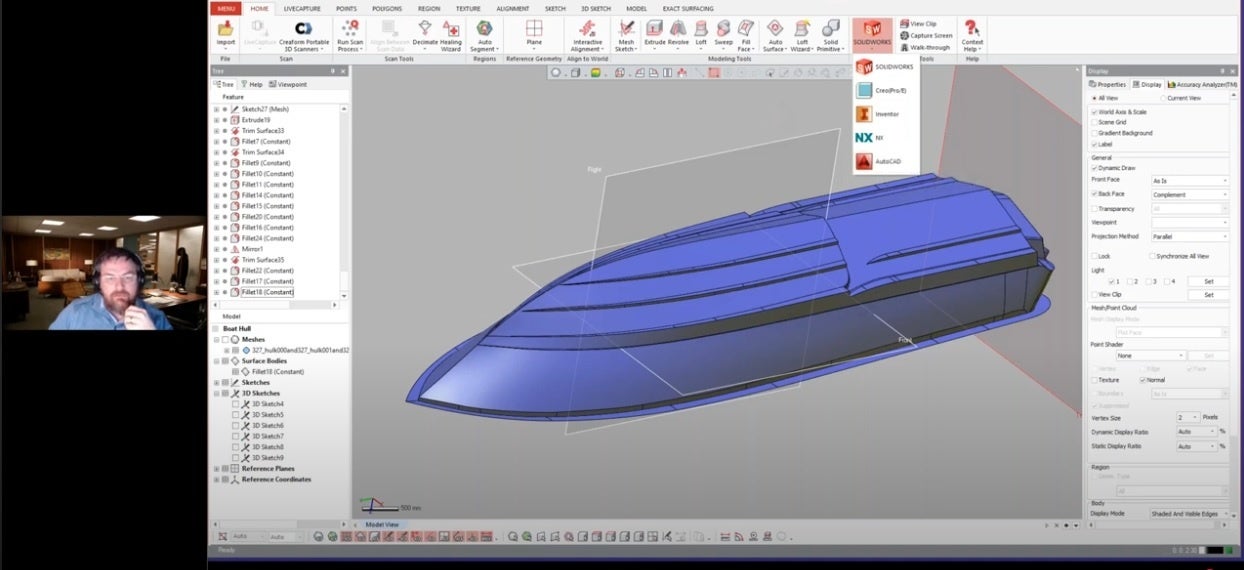Select the Extrude modeling tool

tap(654, 29)
